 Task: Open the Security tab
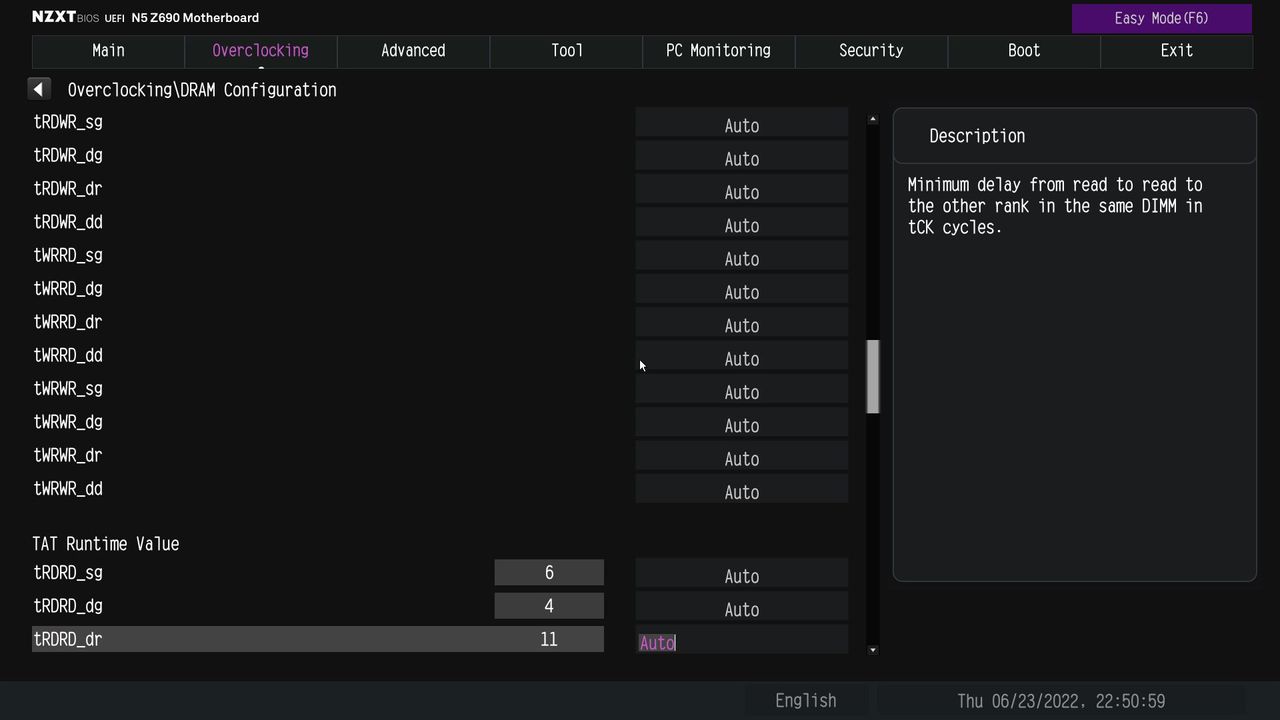[x=871, y=51]
